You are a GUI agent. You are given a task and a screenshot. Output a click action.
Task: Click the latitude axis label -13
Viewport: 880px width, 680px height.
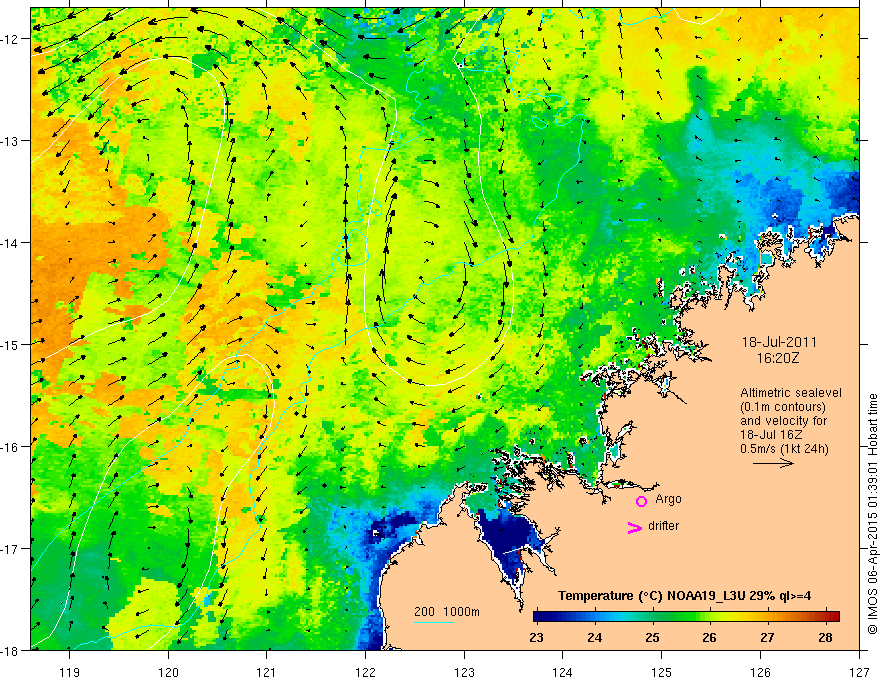[x=11, y=141]
